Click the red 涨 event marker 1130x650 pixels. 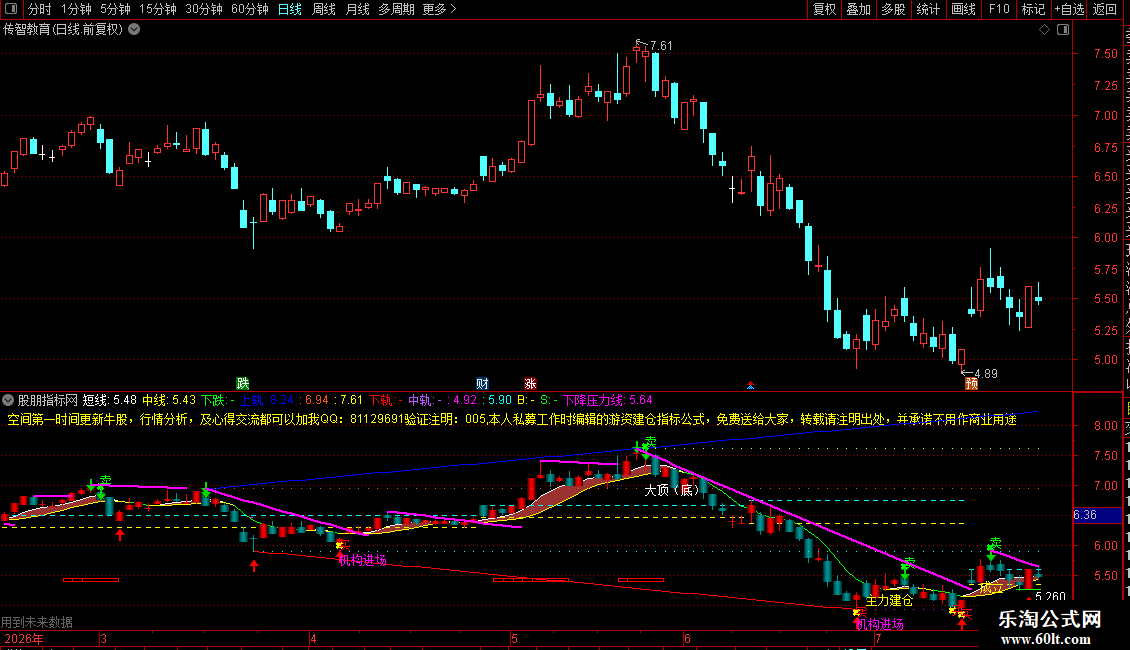point(530,383)
